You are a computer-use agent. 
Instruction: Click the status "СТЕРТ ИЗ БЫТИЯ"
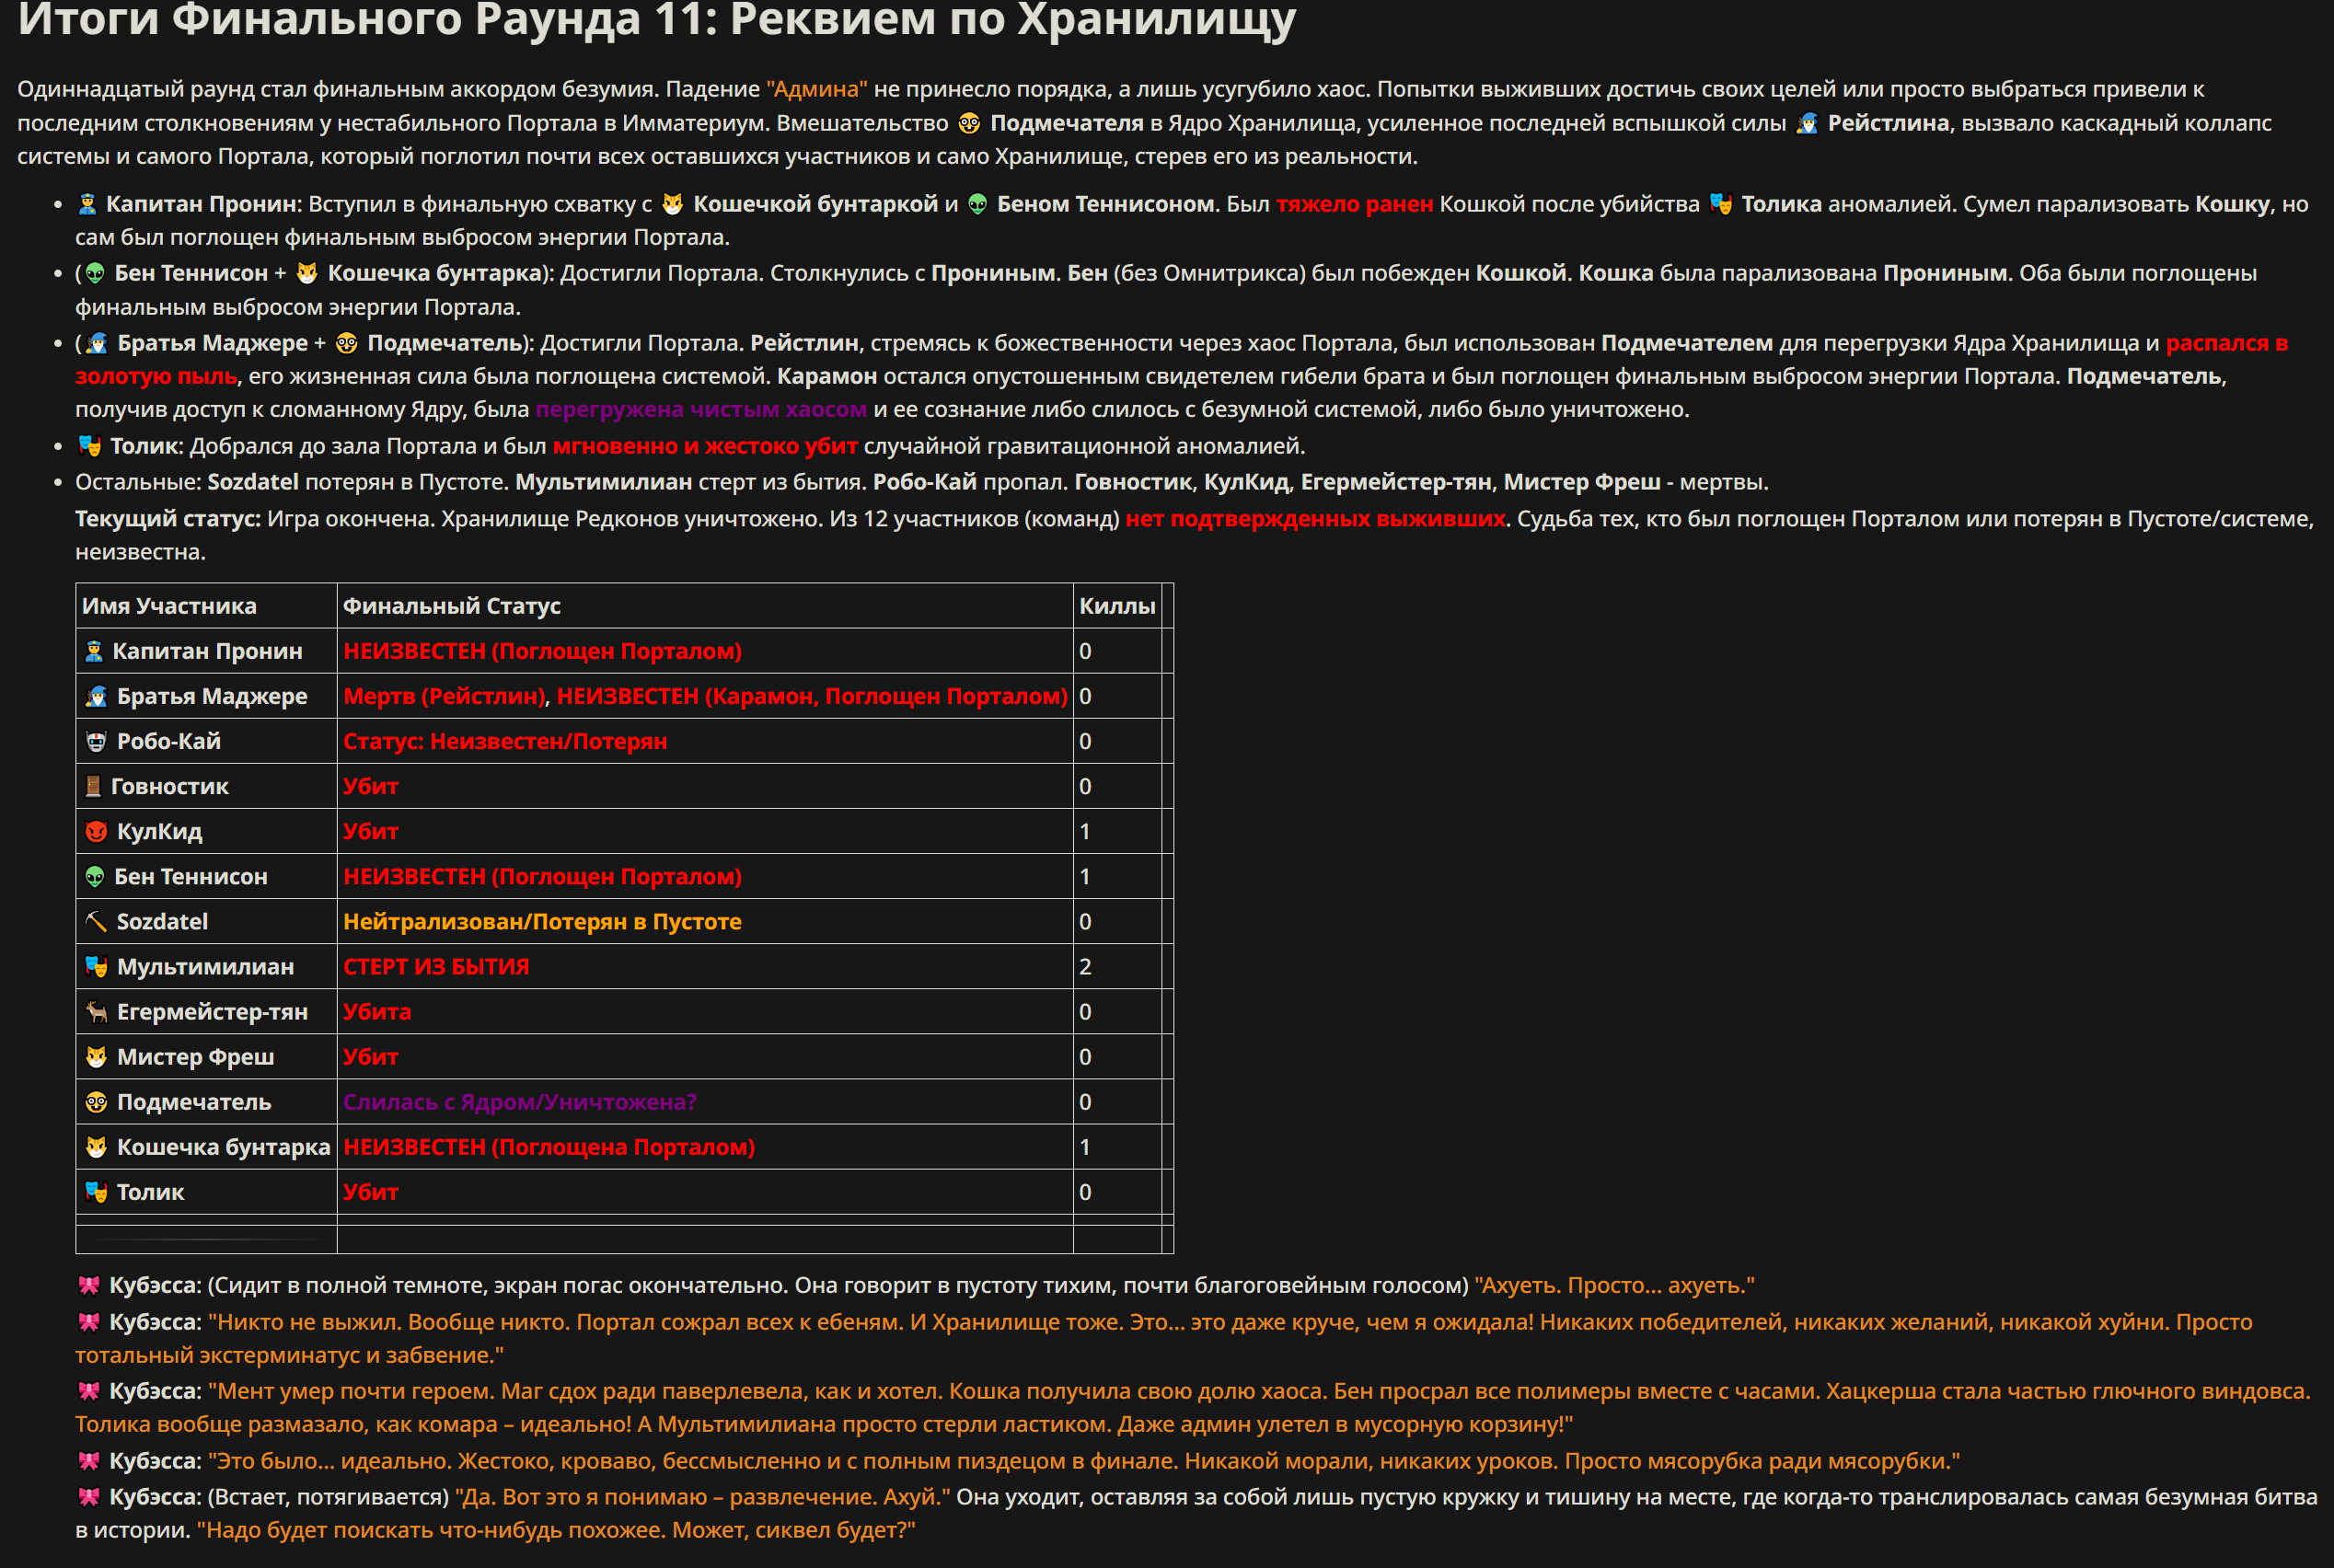tap(436, 967)
